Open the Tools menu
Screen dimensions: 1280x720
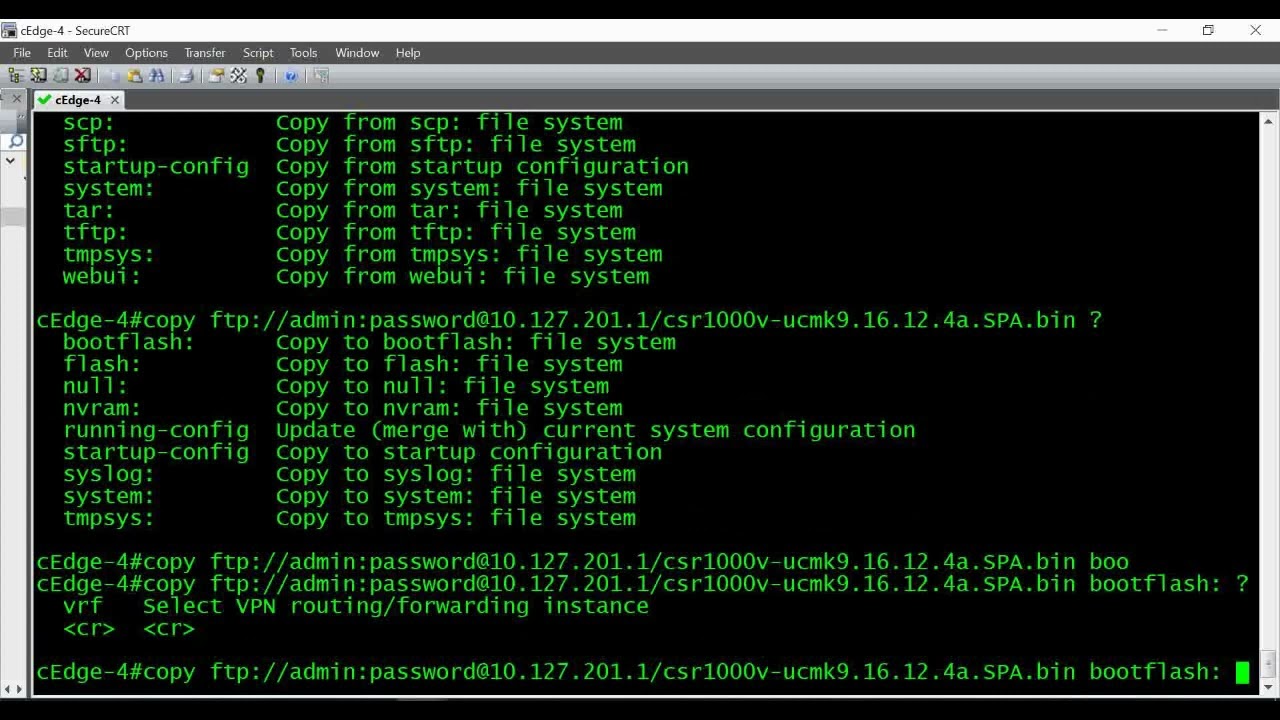(x=303, y=53)
